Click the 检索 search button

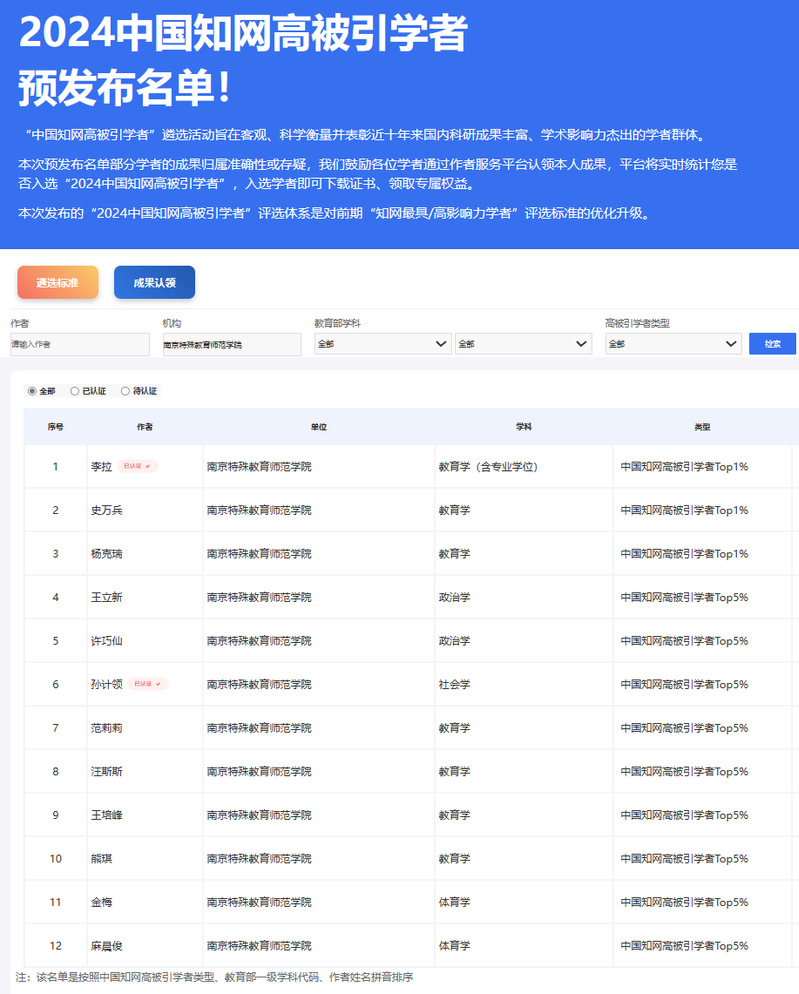click(772, 344)
